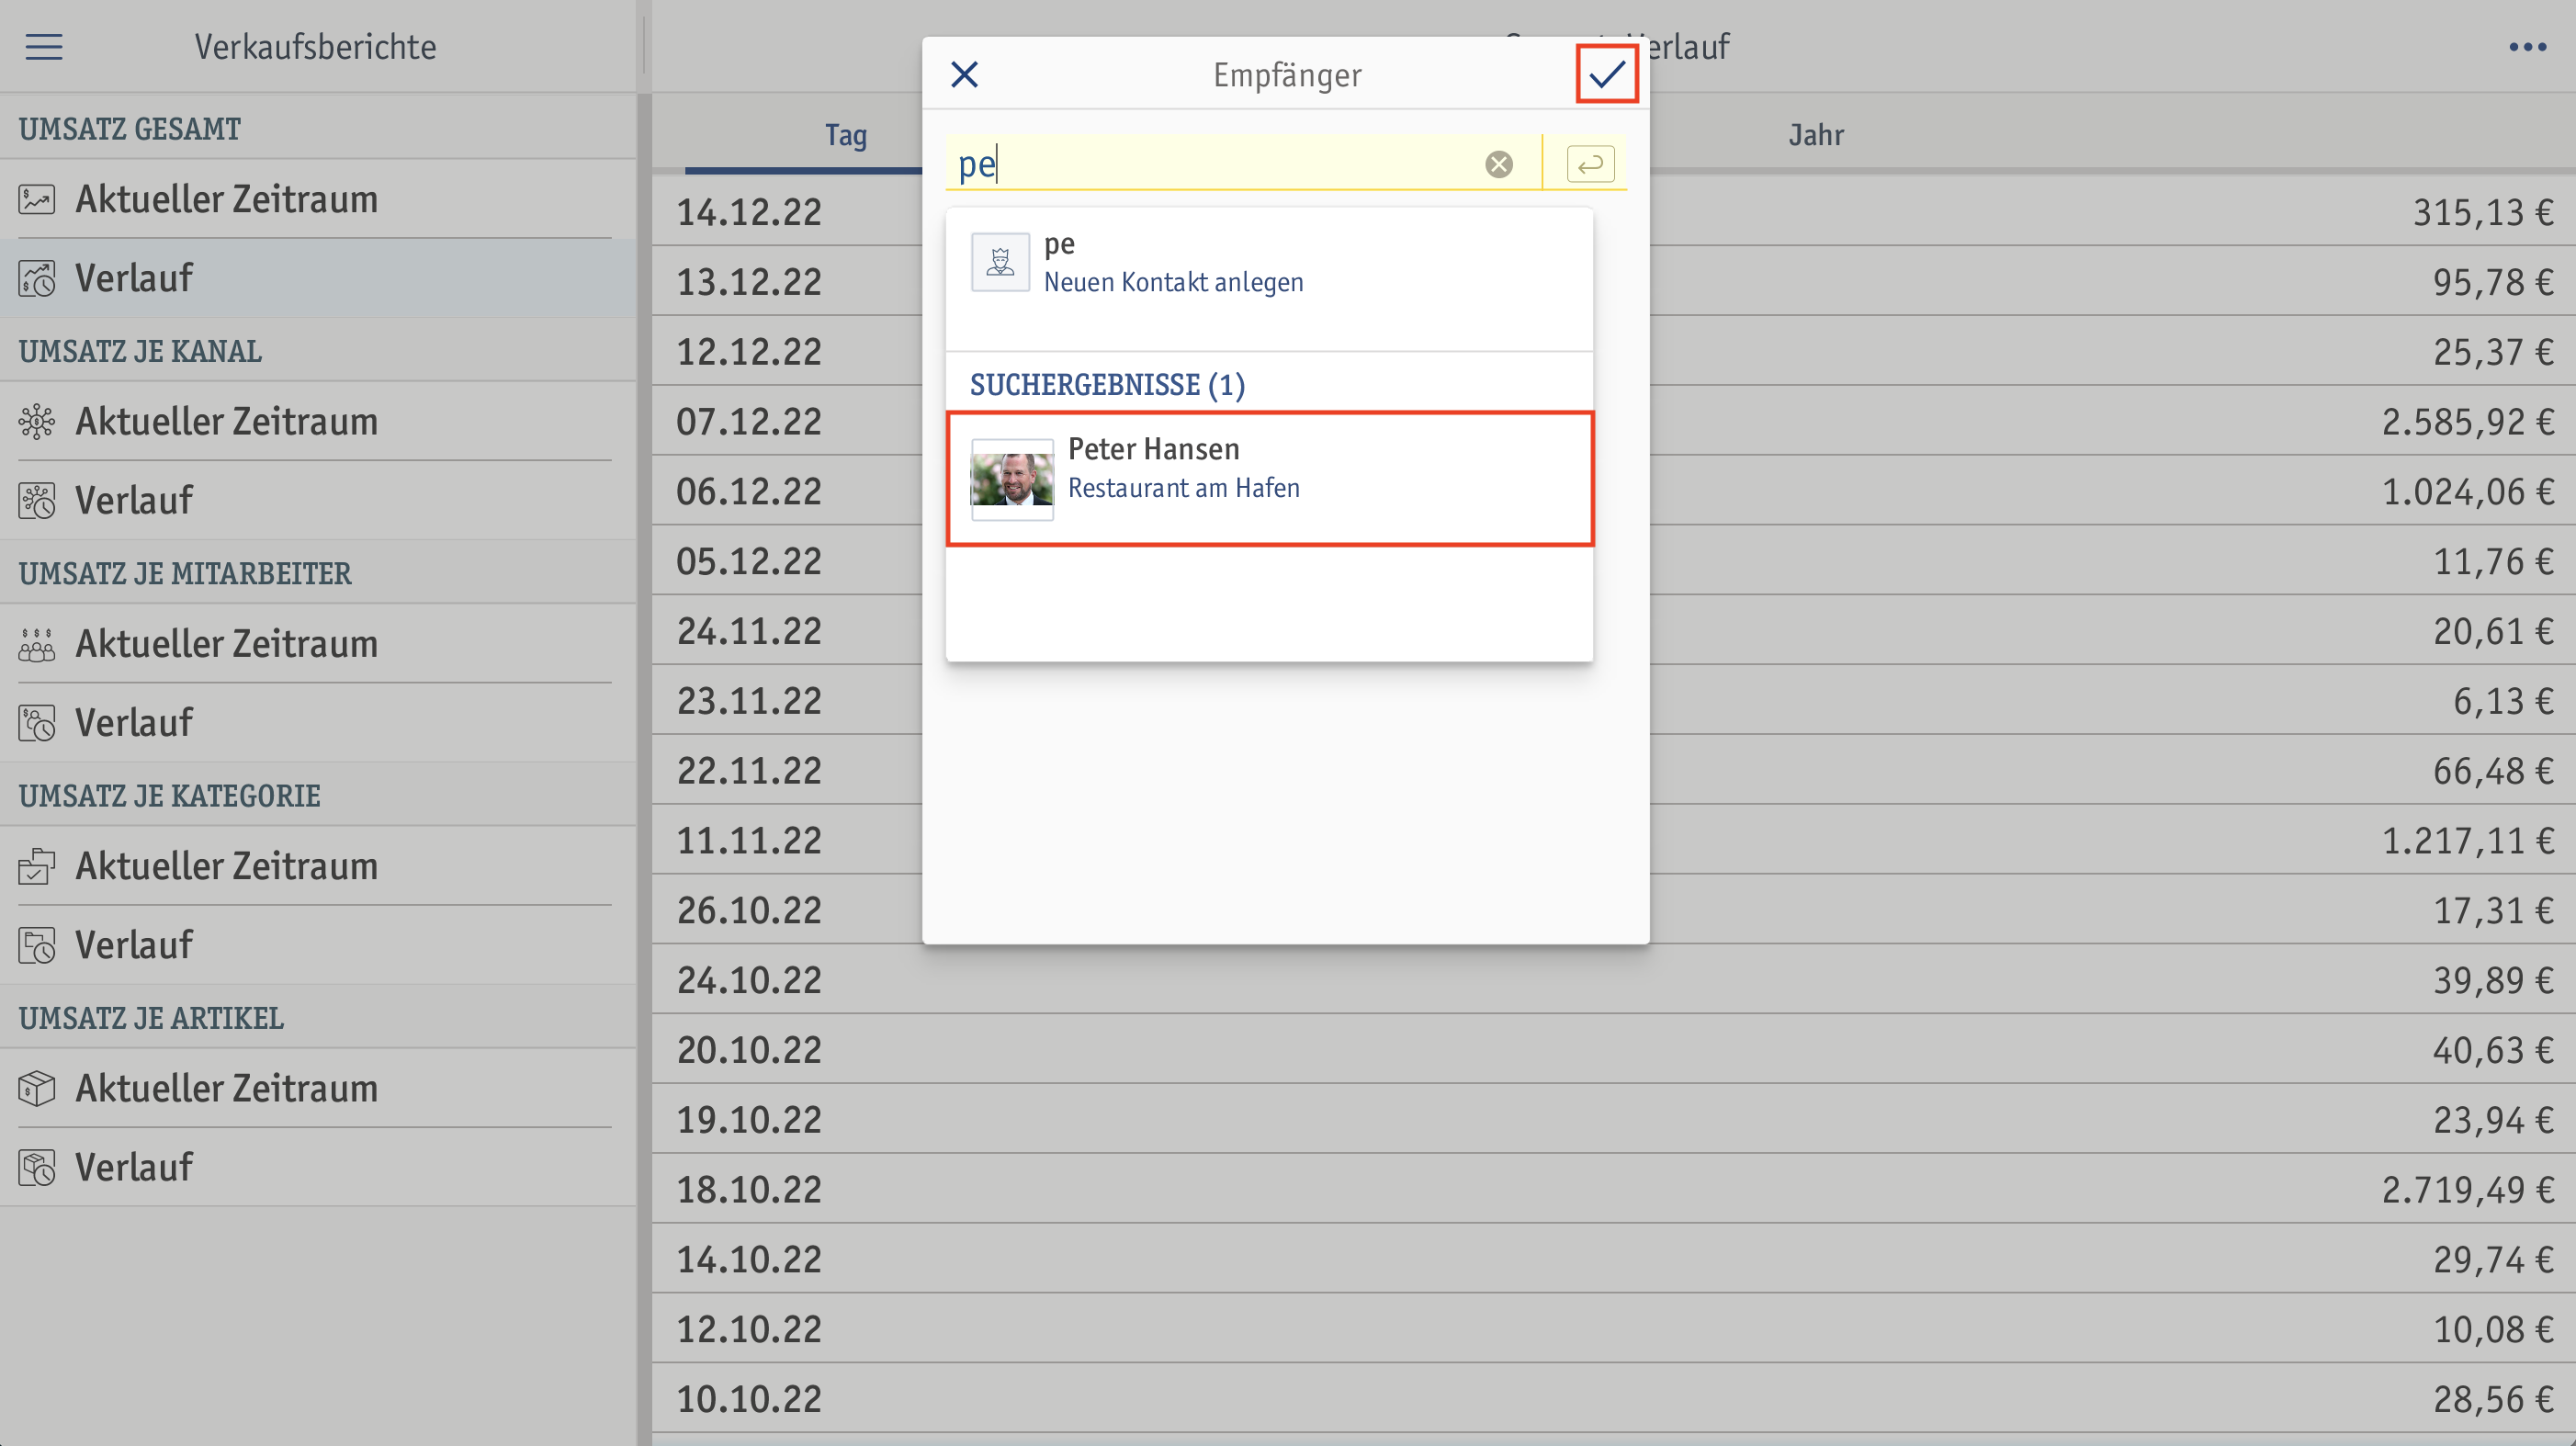Open the three-dots more options menu
Screen dimensions: 2576x1446
point(2527,47)
